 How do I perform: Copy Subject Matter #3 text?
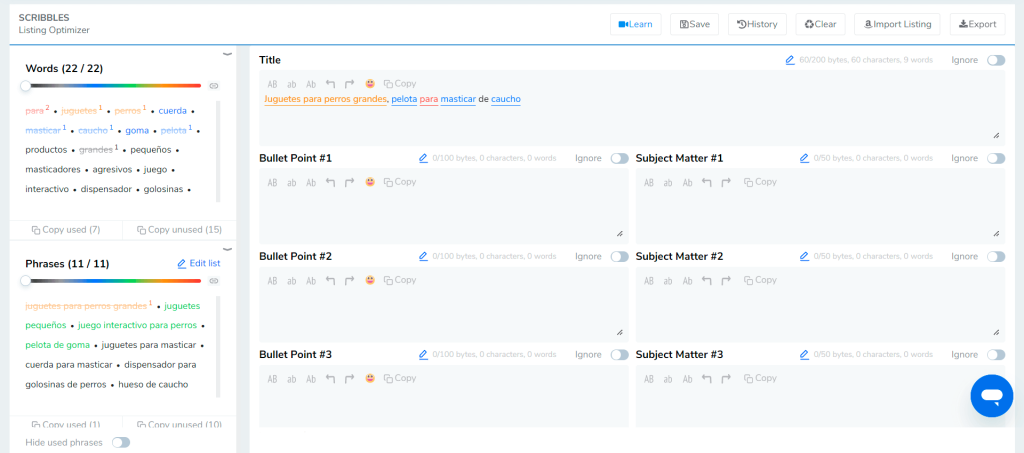[760, 378]
